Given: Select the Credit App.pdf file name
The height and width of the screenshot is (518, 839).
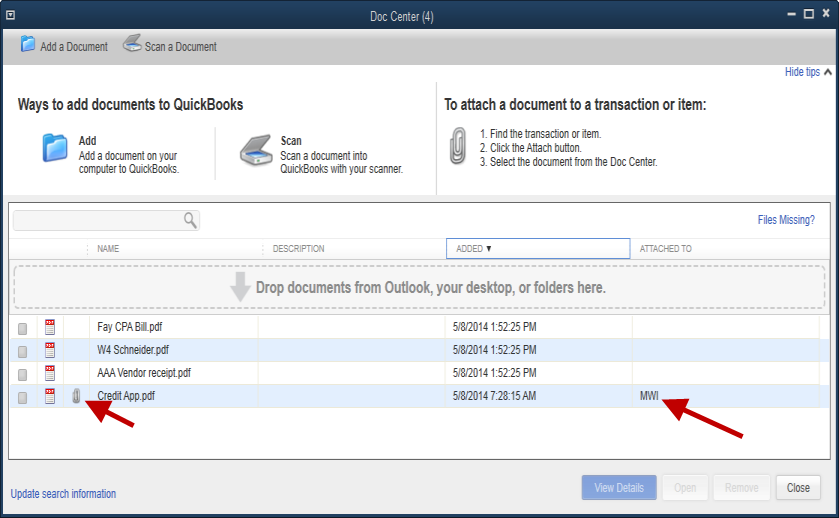Looking at the screenshot, I should 126,396.
